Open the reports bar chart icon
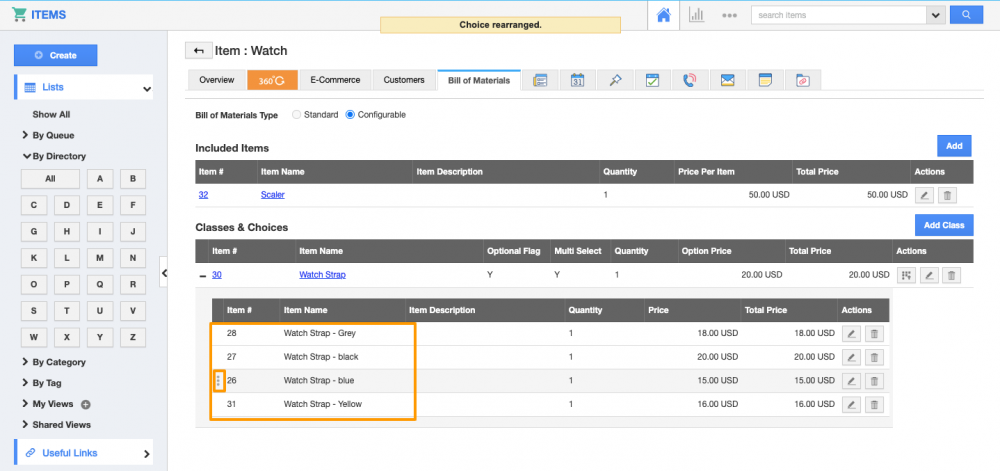The height and width of the screenshot is (471, 1000). pos(696,15)
